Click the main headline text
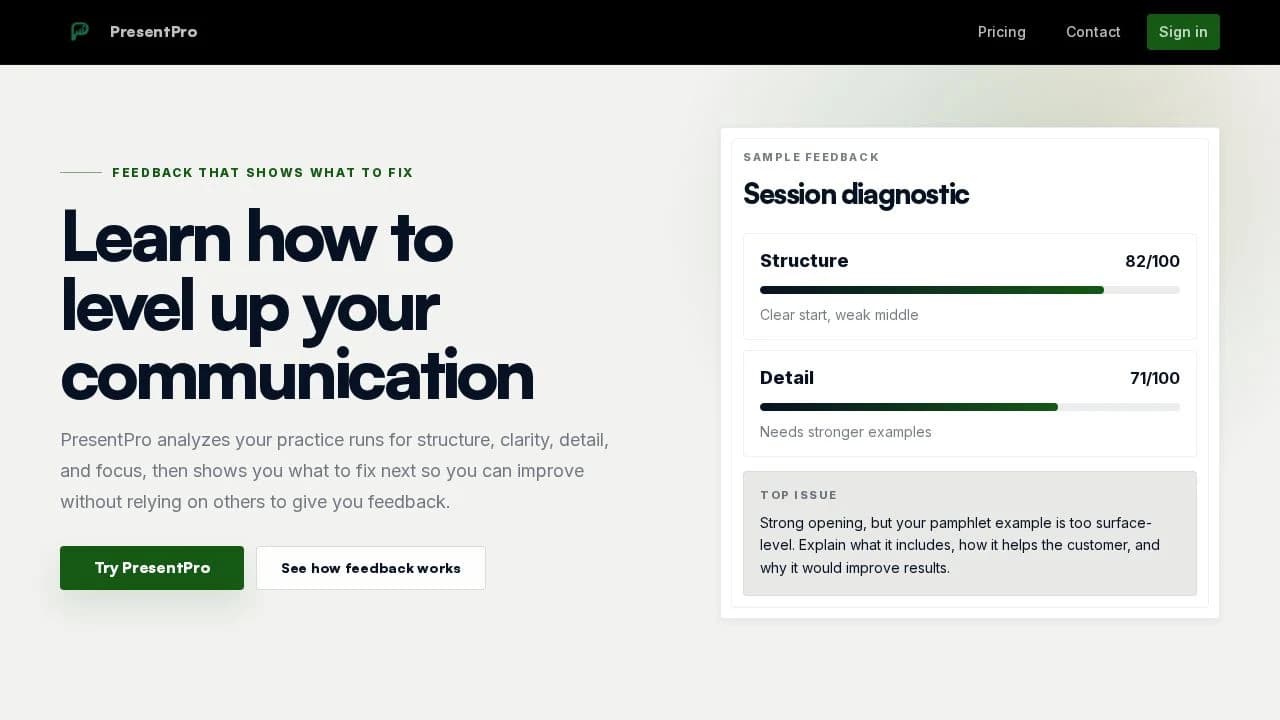Viewport: 1280px width, 720px height. [297, 306]
